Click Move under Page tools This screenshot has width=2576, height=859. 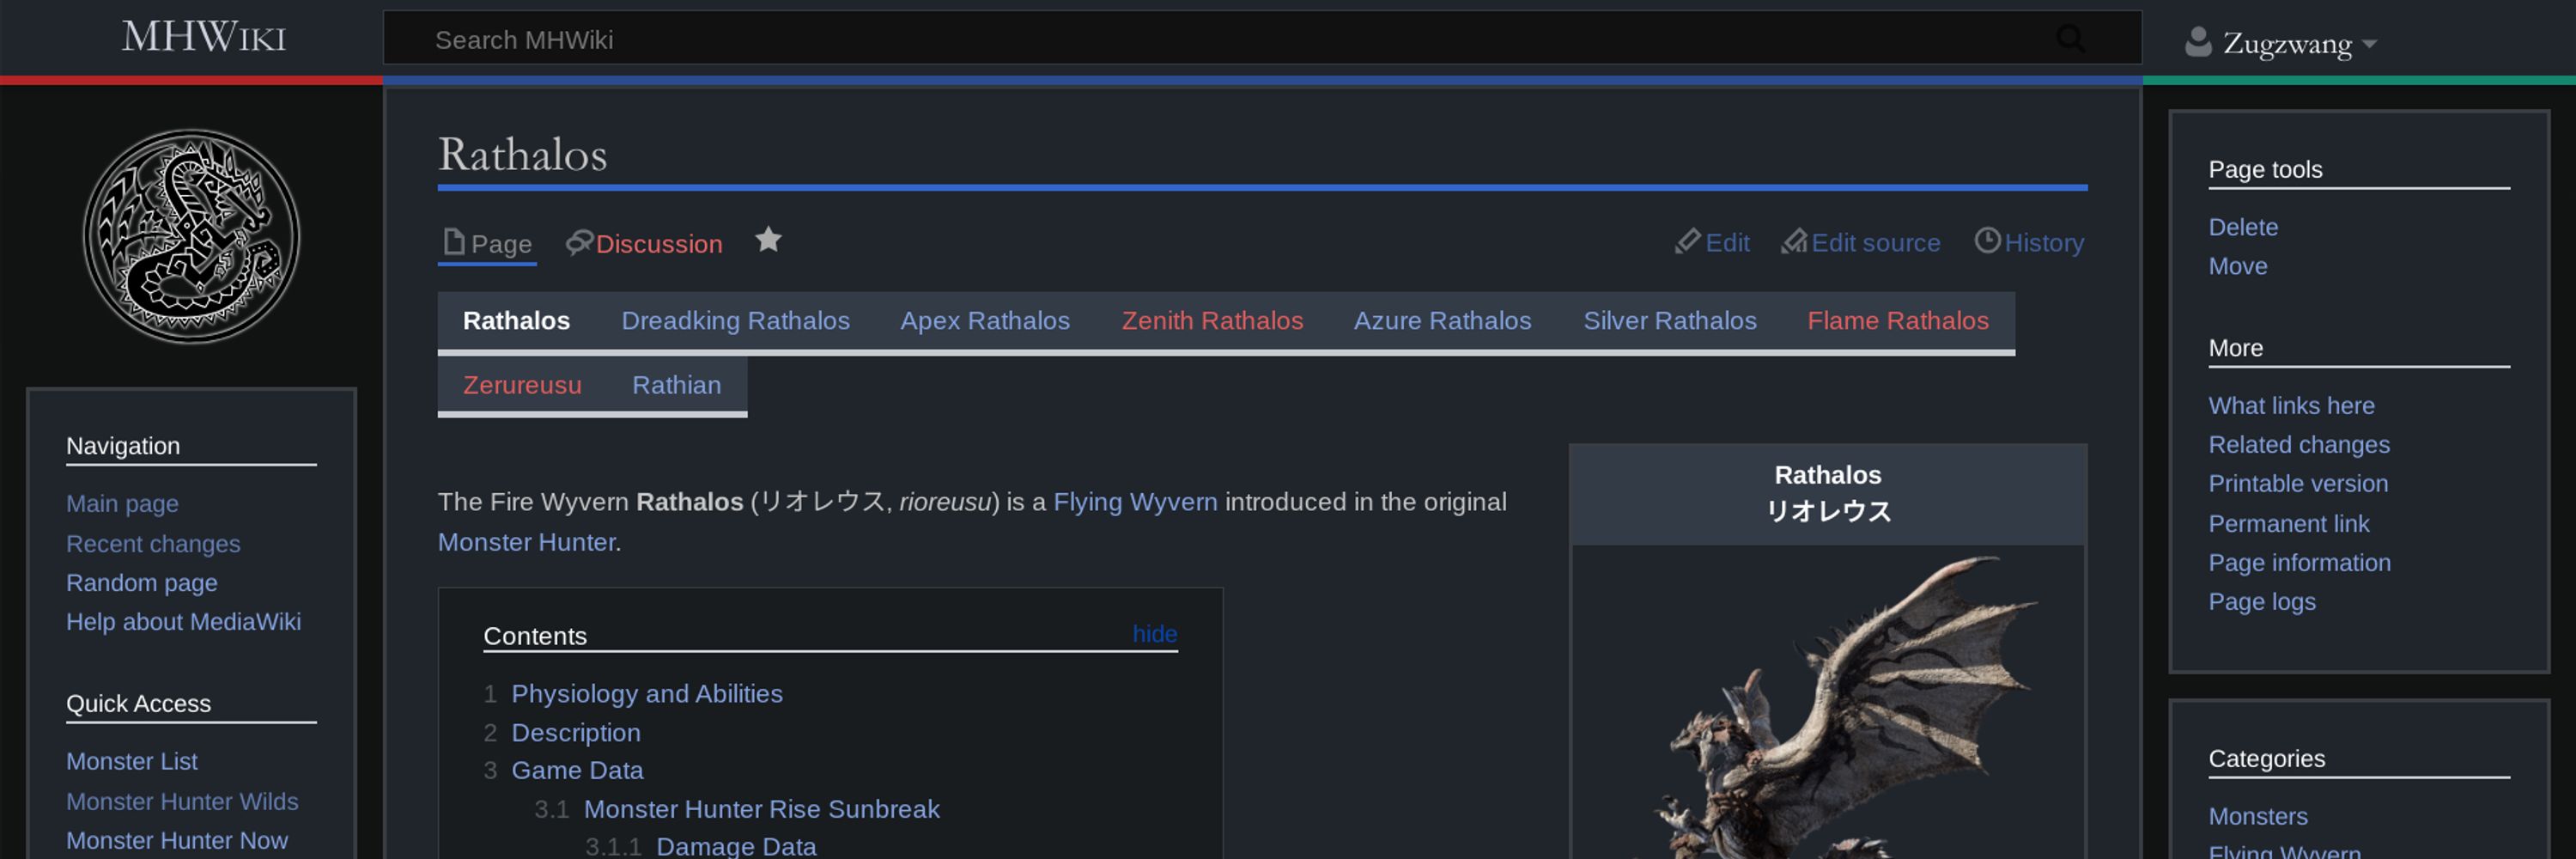(2238, 266)
